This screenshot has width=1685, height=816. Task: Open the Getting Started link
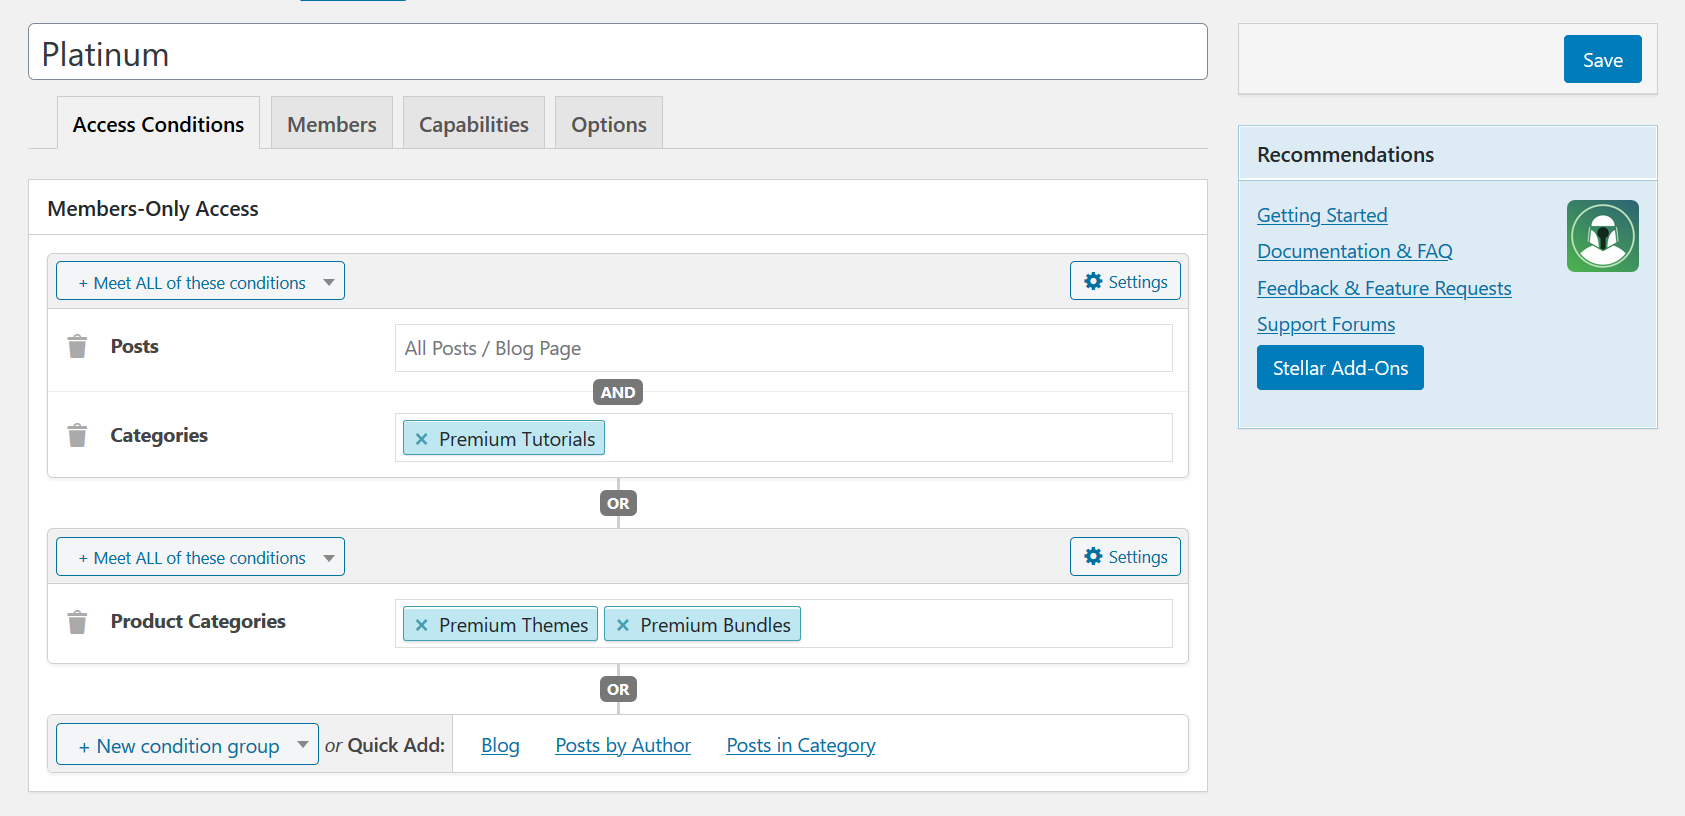(1322, 215)
